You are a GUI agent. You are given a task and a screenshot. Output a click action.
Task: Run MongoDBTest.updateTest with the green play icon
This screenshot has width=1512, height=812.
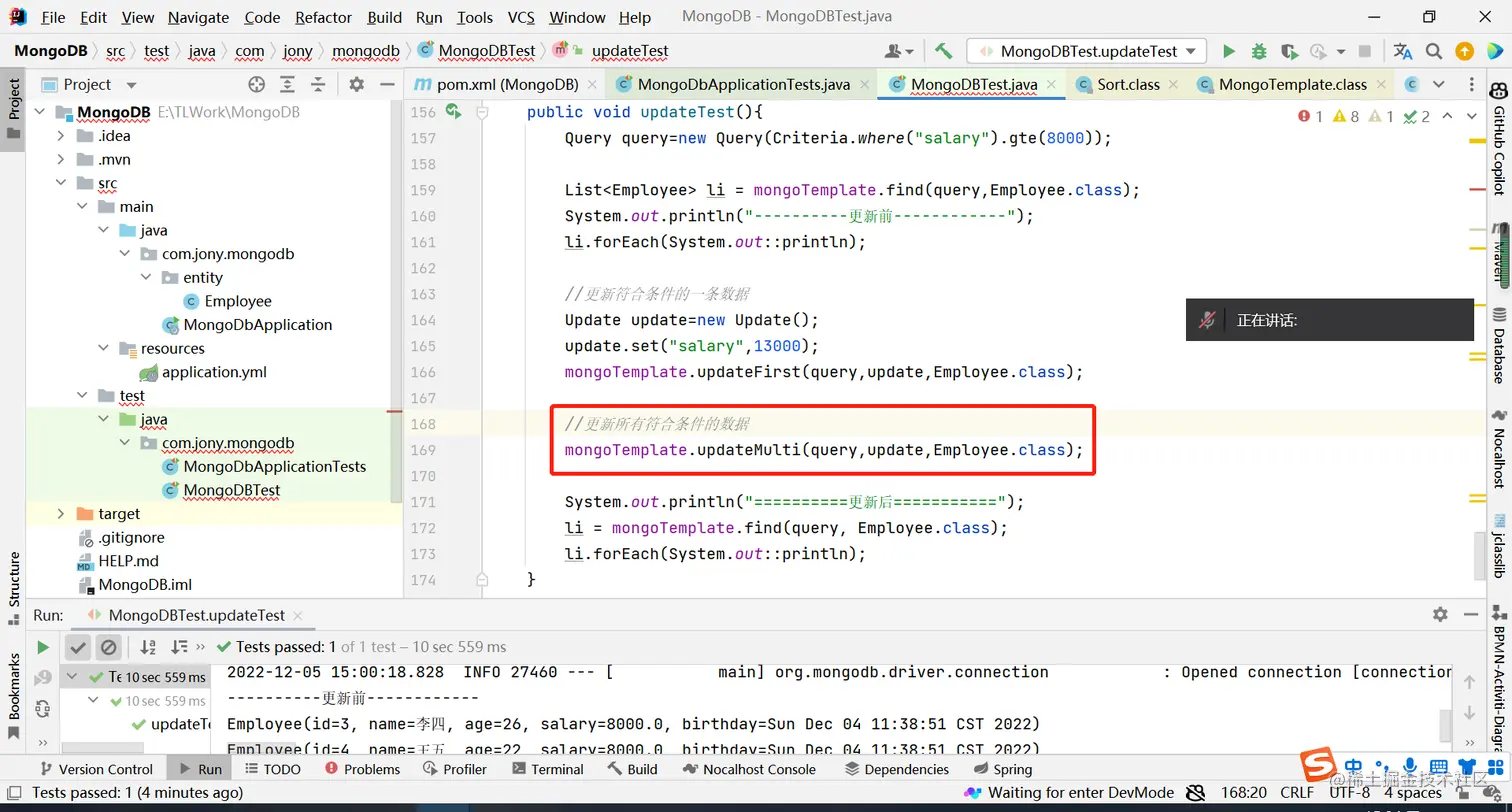pos(1229,51)
